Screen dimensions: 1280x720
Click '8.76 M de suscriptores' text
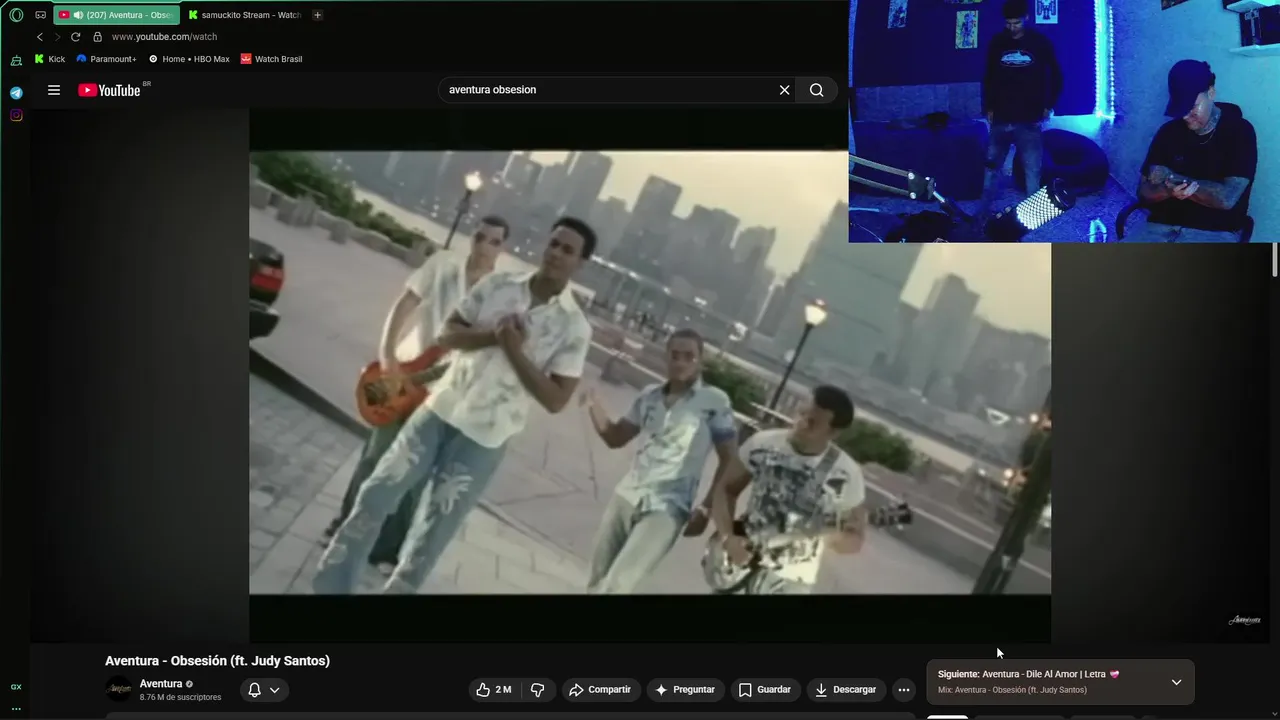[181, 698]
